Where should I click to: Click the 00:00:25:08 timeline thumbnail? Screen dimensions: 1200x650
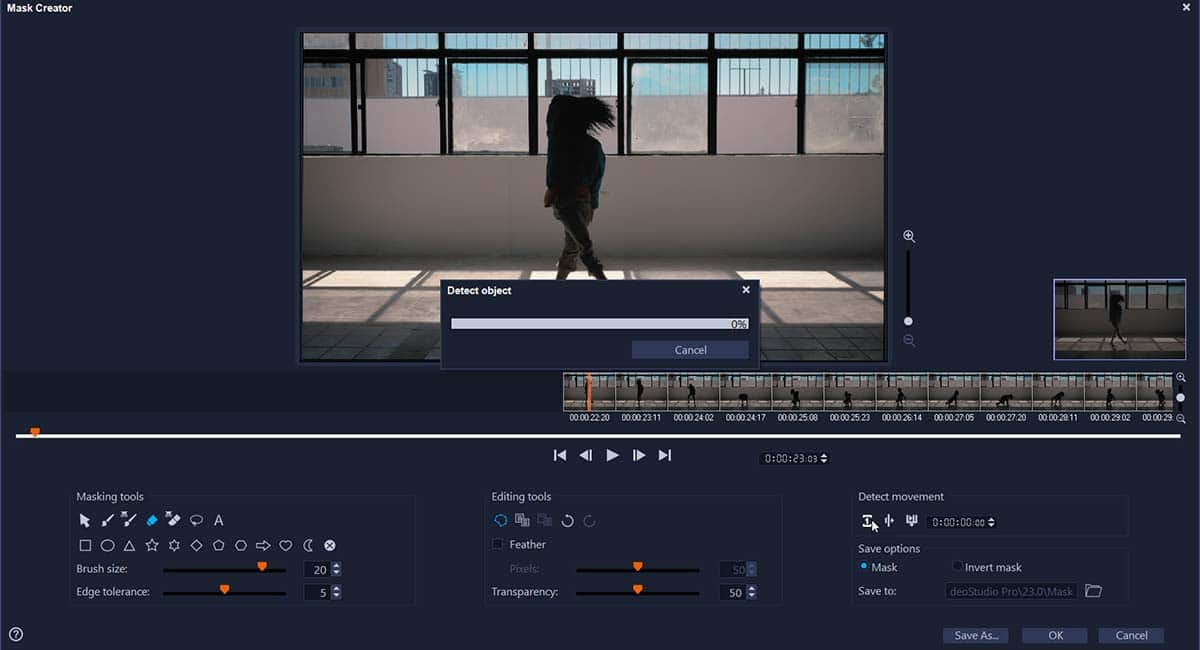pyautogui.click(x=797, y=392)
